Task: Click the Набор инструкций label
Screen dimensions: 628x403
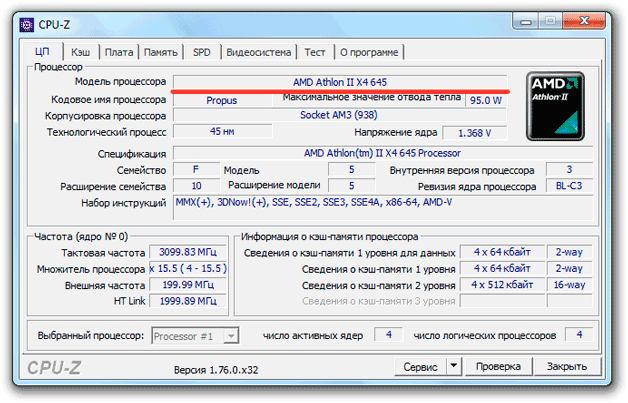Action: point(123,203)
